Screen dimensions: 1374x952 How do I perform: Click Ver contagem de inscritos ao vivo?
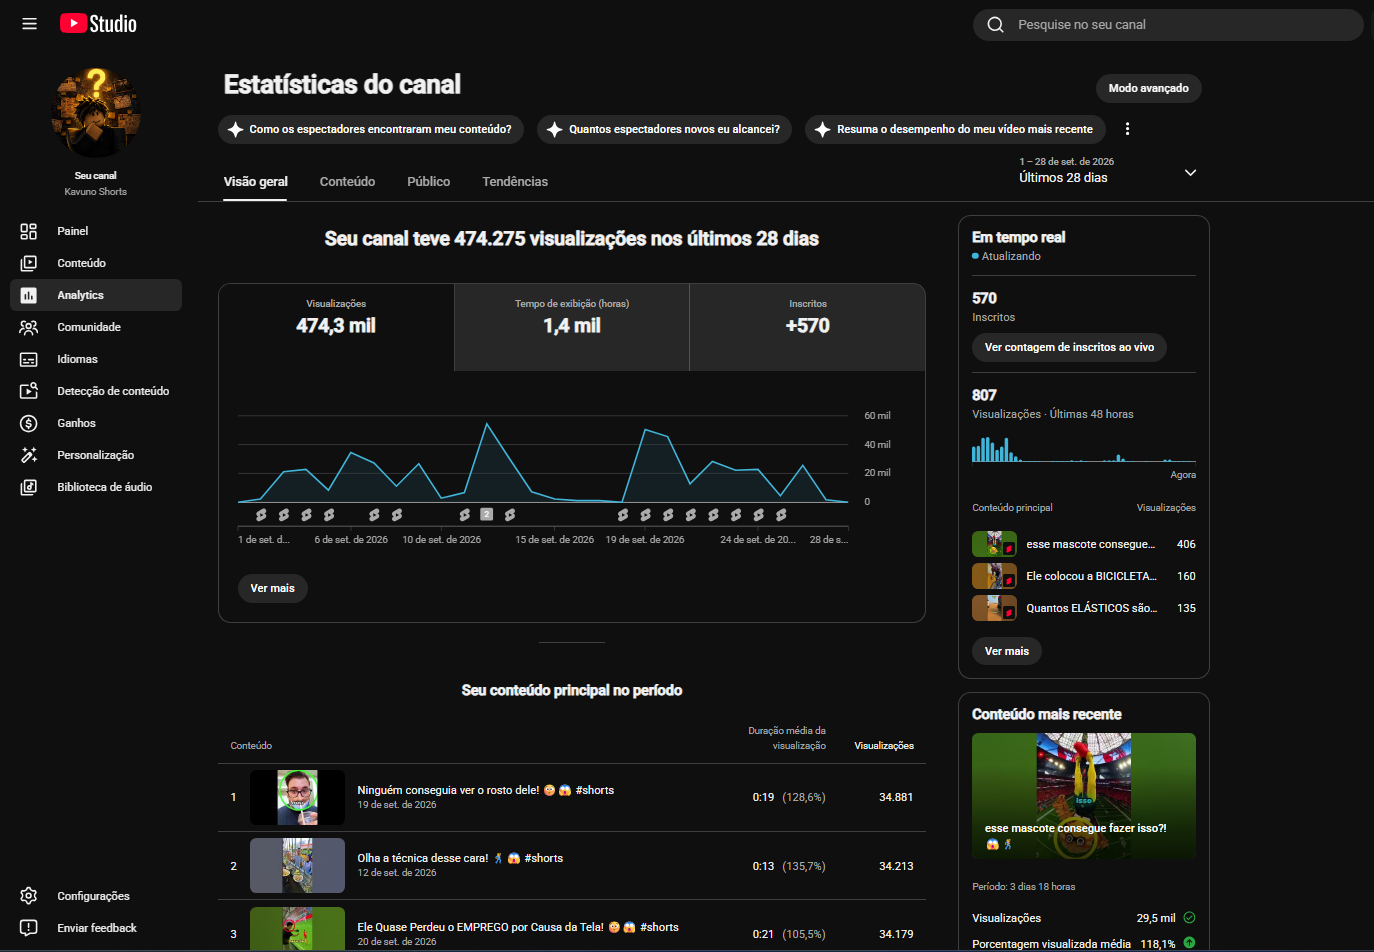pos(1069,347)
